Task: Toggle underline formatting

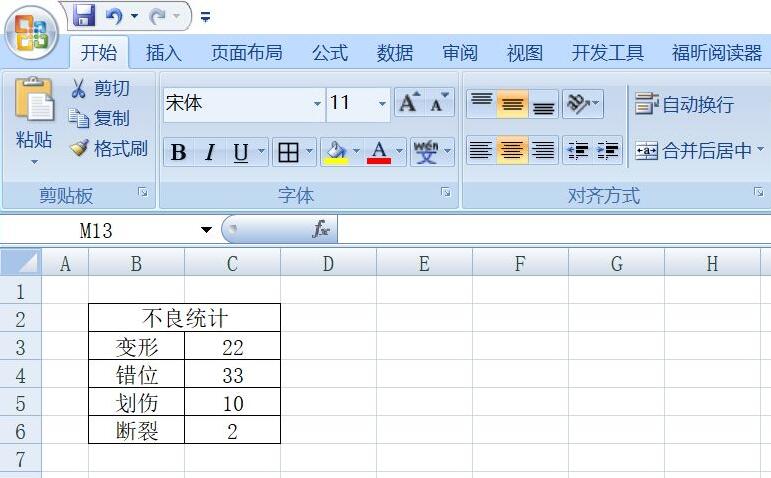Action: coord(240,152)
